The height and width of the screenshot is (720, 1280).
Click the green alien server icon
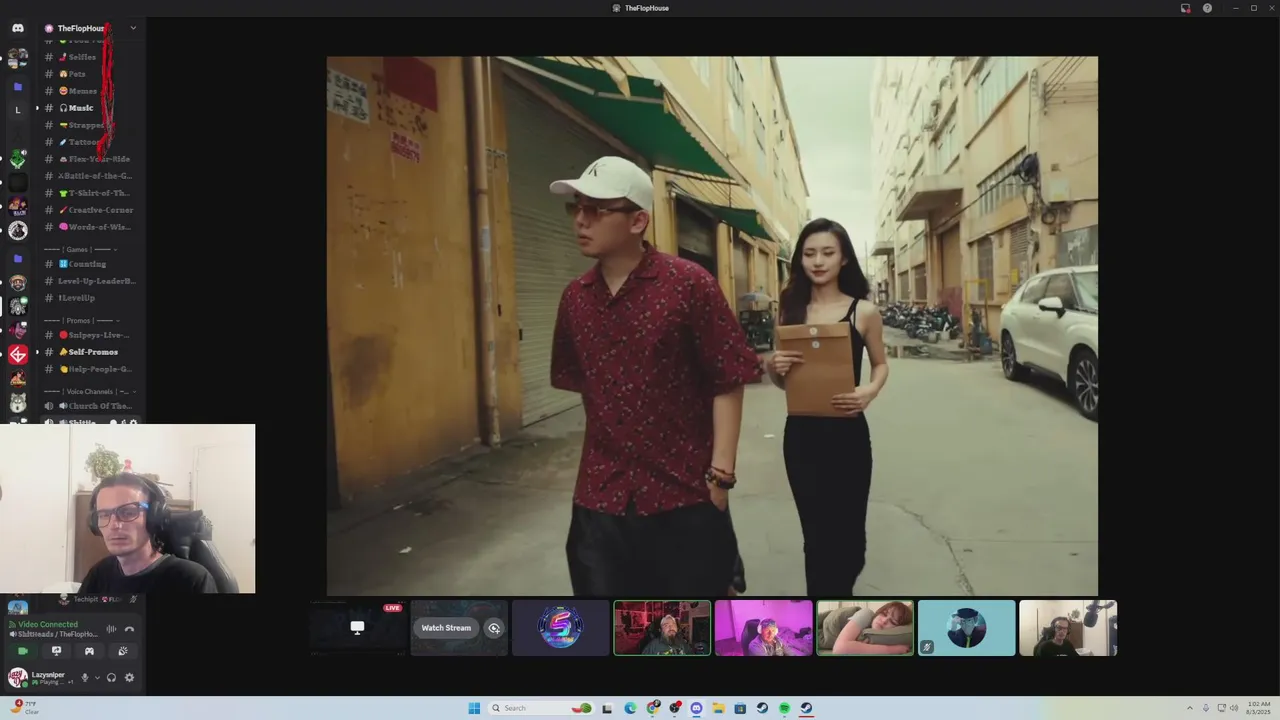click(17, 159)
